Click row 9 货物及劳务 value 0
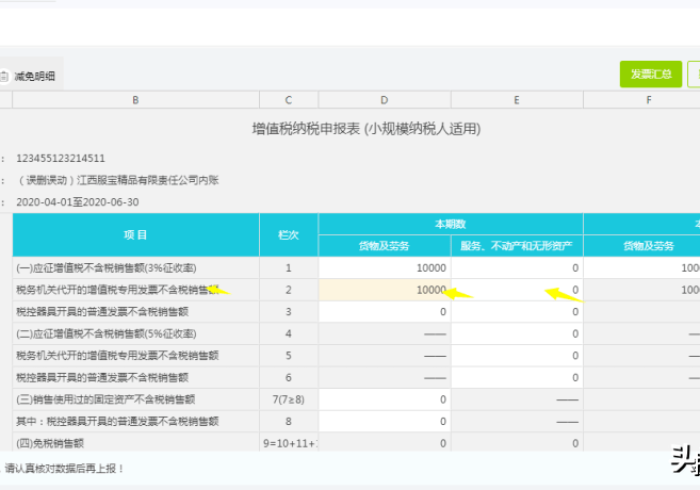The height and width of the screenshot is (490, 700). coord(384,442)
